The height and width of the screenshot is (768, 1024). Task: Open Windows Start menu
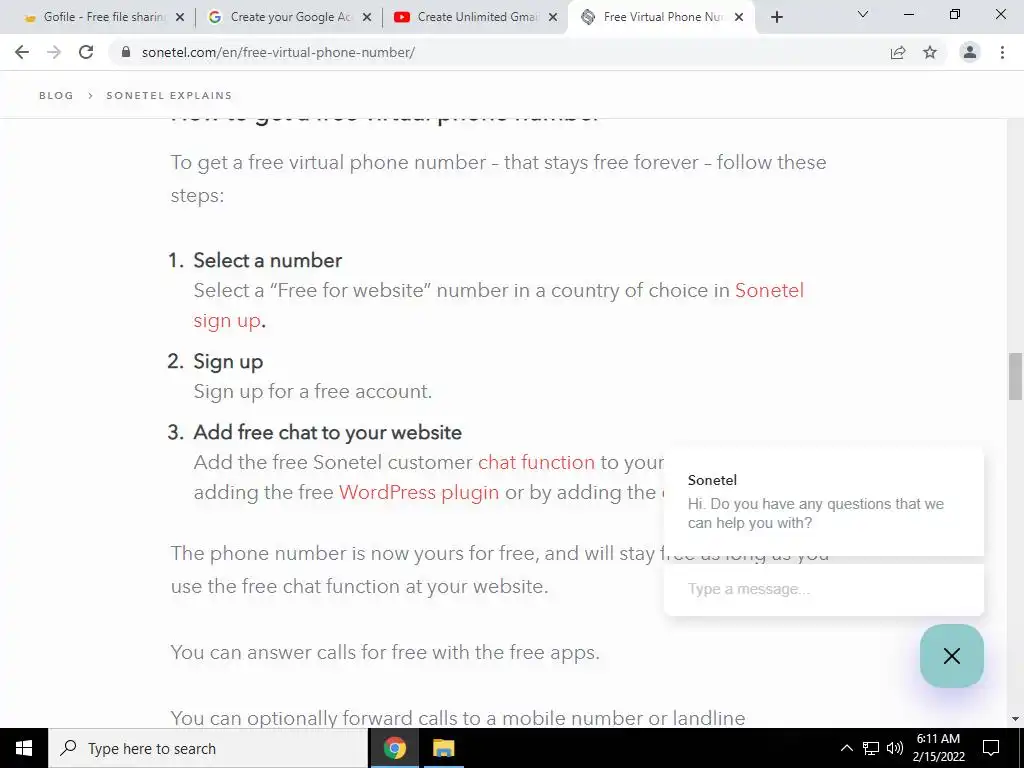[24, 748]
